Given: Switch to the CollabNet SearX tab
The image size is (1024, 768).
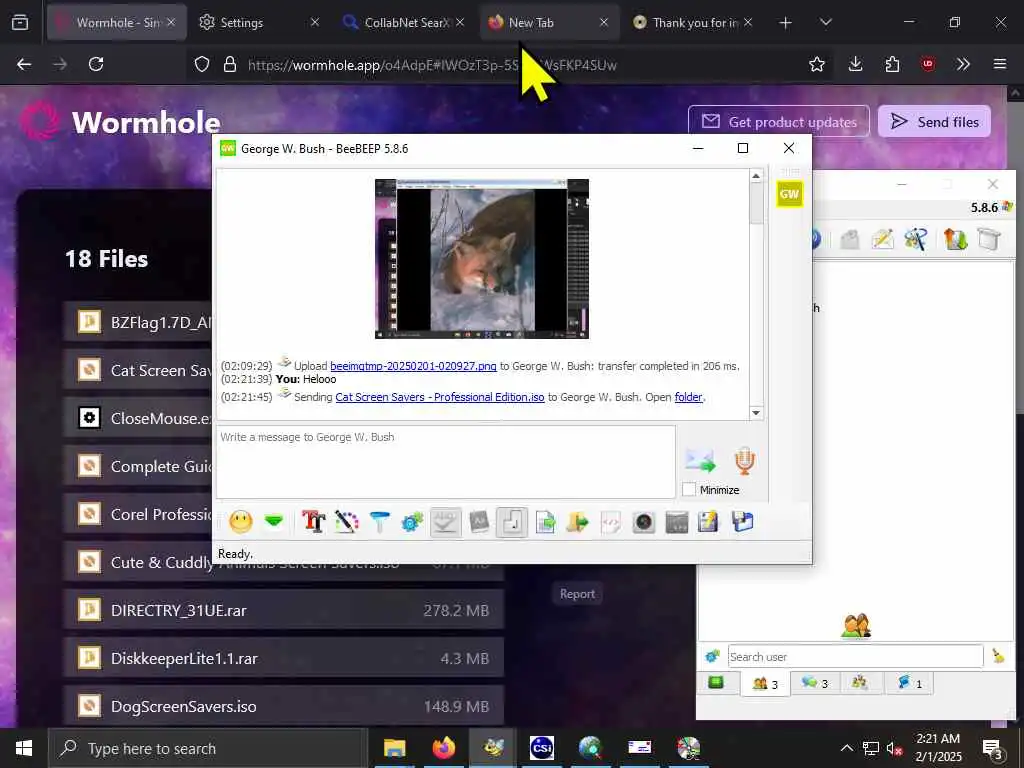Looking at the screenshot, I should (404, 22).
